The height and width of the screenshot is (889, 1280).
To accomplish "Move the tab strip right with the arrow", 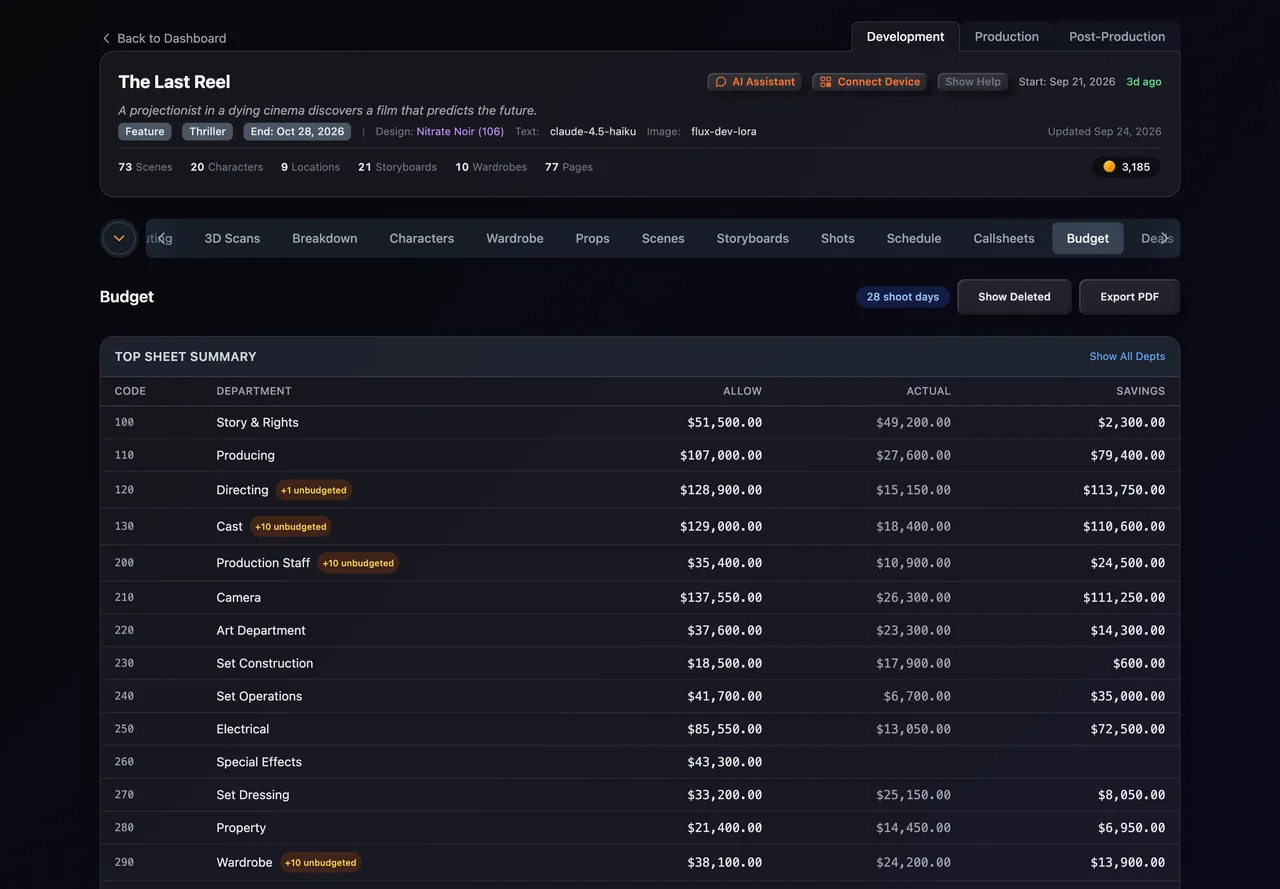I will (1164, 238).
